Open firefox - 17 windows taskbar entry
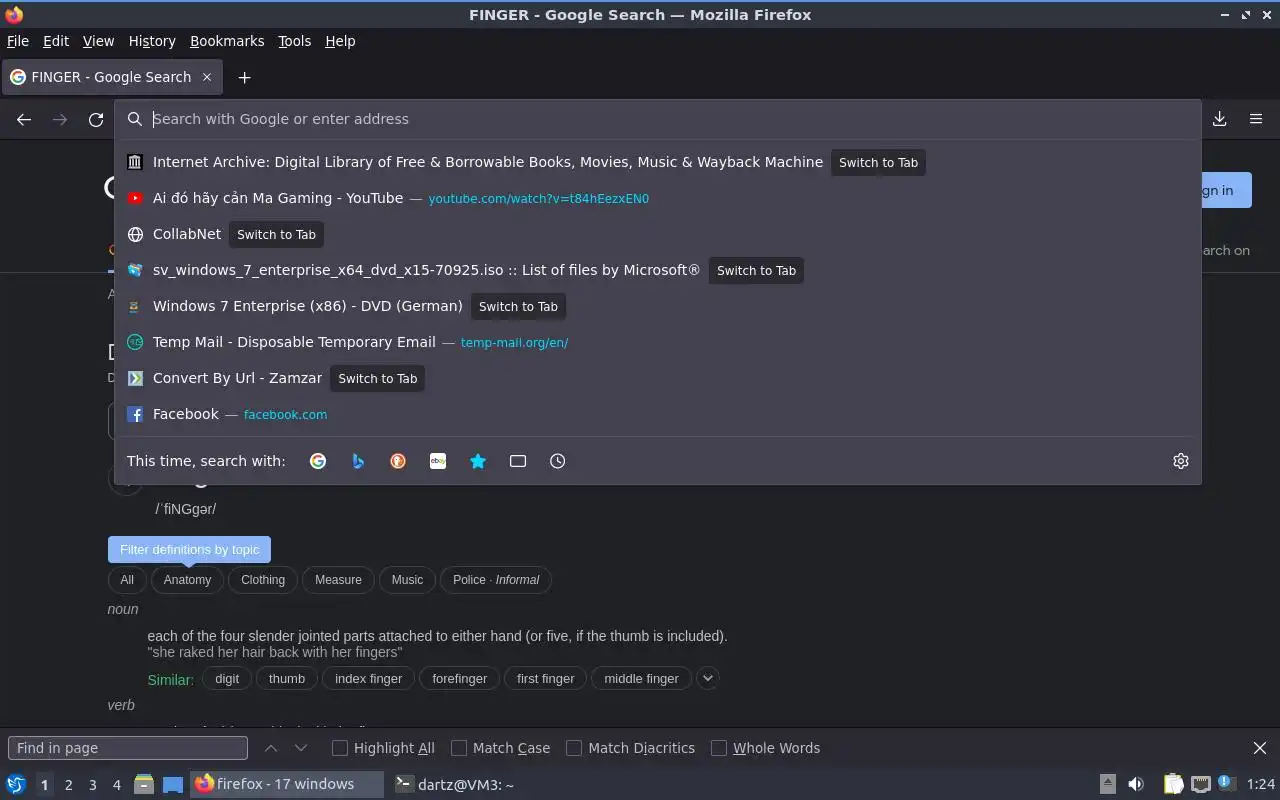Viewport: 1280px width, 800px height. 287,785
